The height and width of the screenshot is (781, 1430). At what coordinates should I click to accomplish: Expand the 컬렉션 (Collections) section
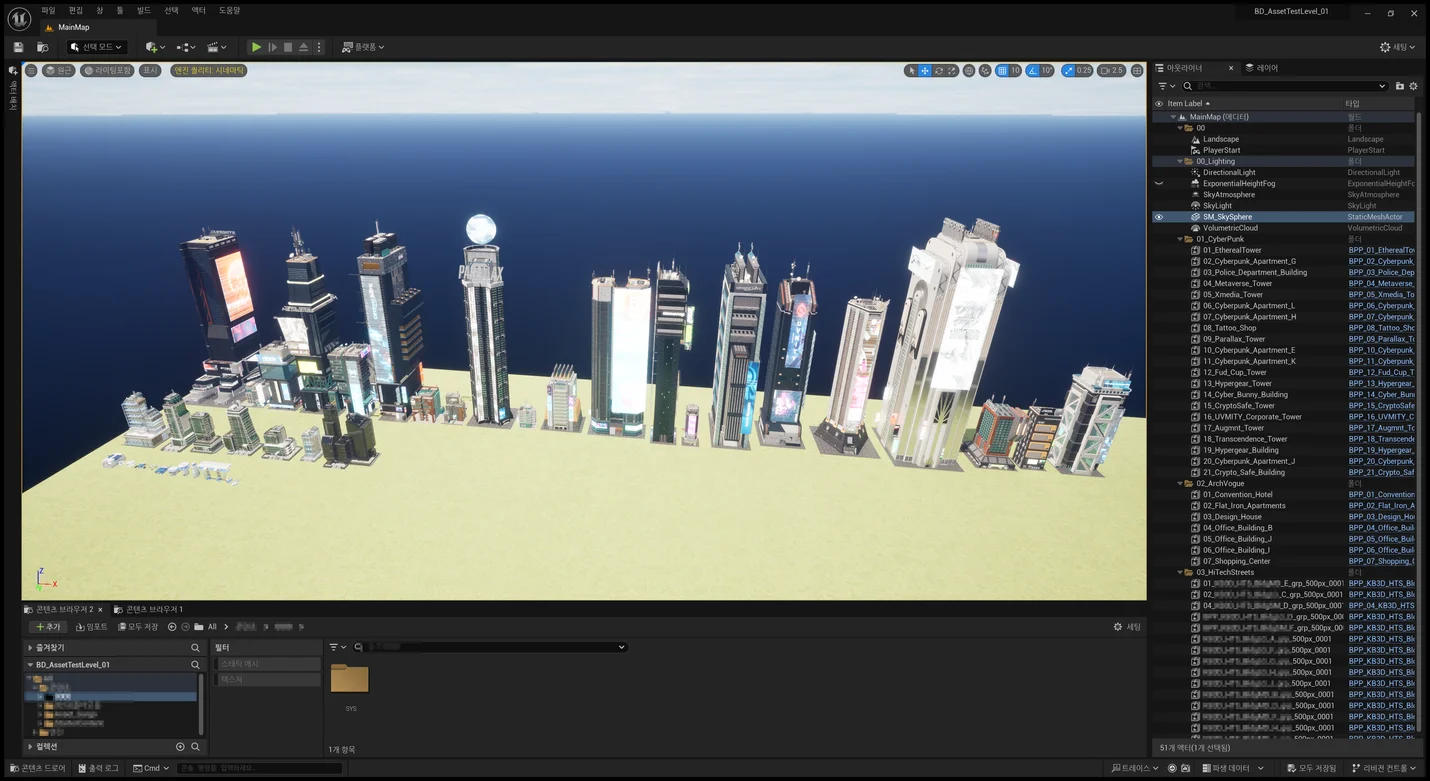[x=31, y=746]
